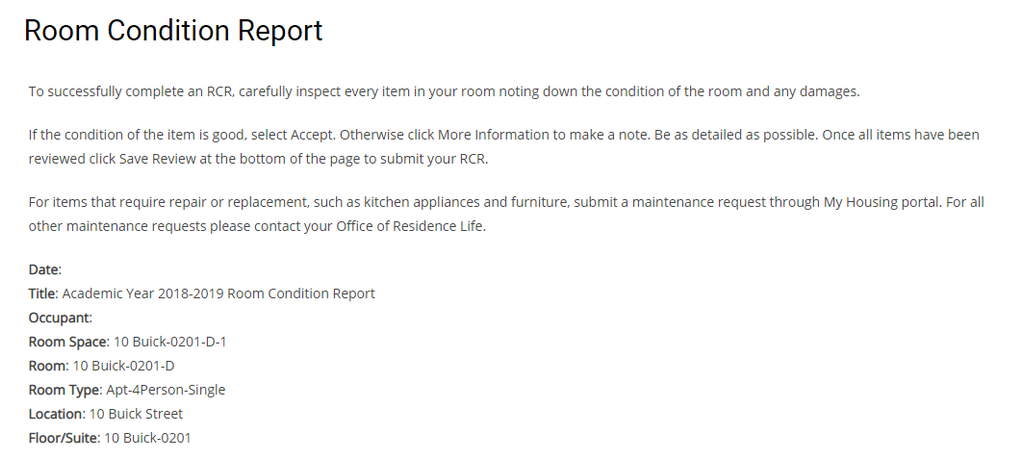Click the Title label
Viewport: 1024px width, 459px height.
coord(43,294)
